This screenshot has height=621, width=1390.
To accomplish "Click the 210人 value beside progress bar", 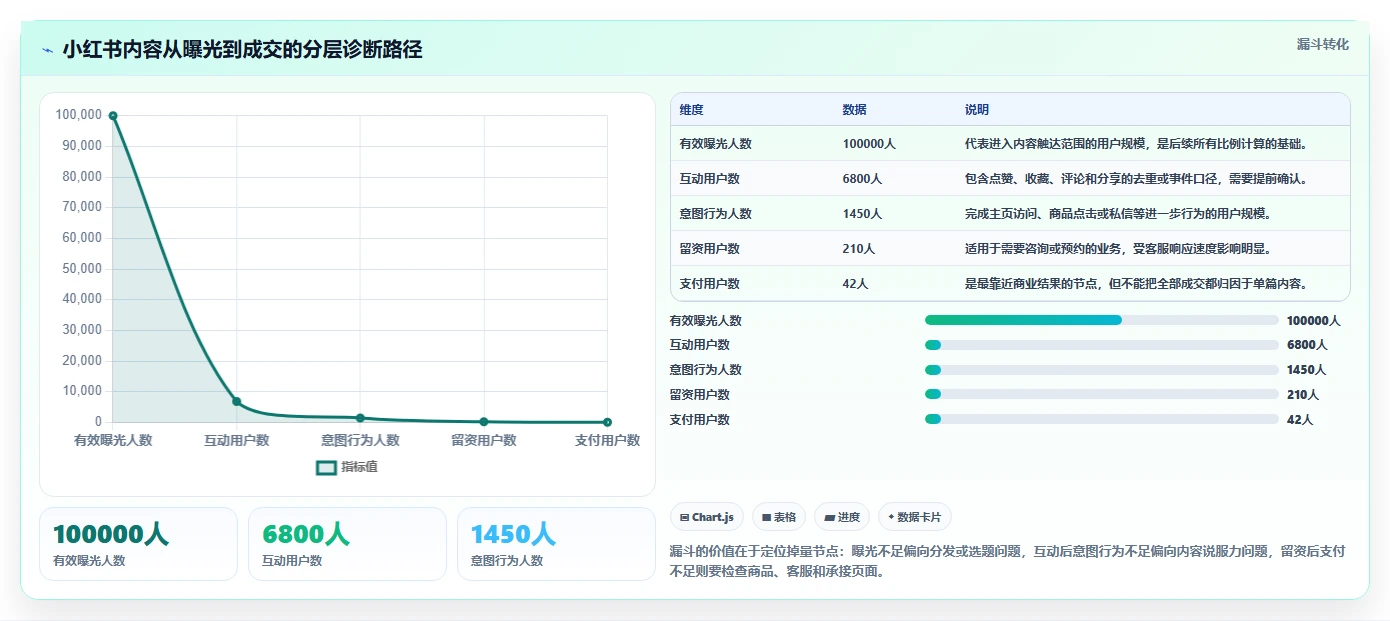I will point(1303,394).
